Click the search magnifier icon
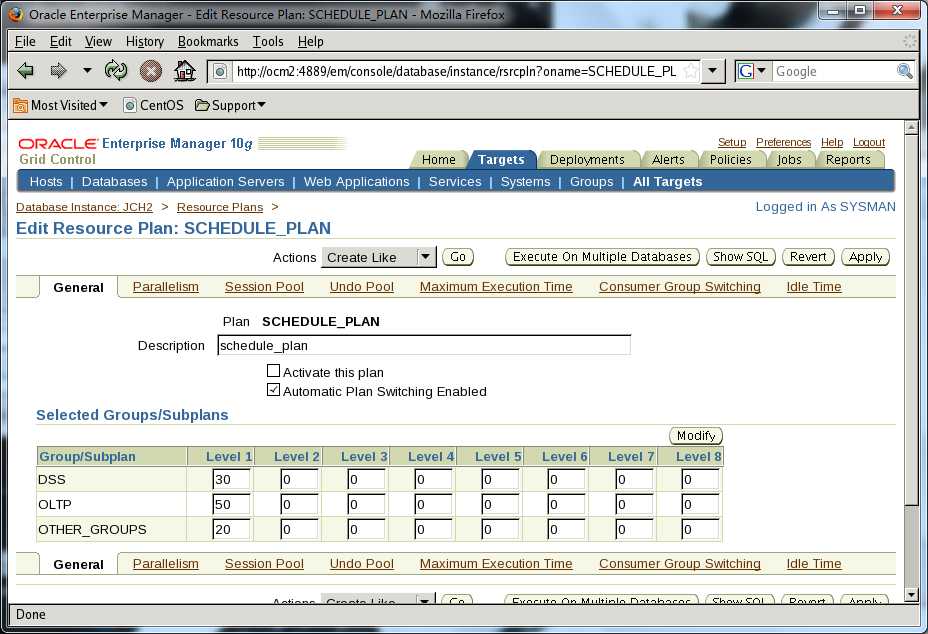This screenshot has height=634, width=928. point(904,71)
